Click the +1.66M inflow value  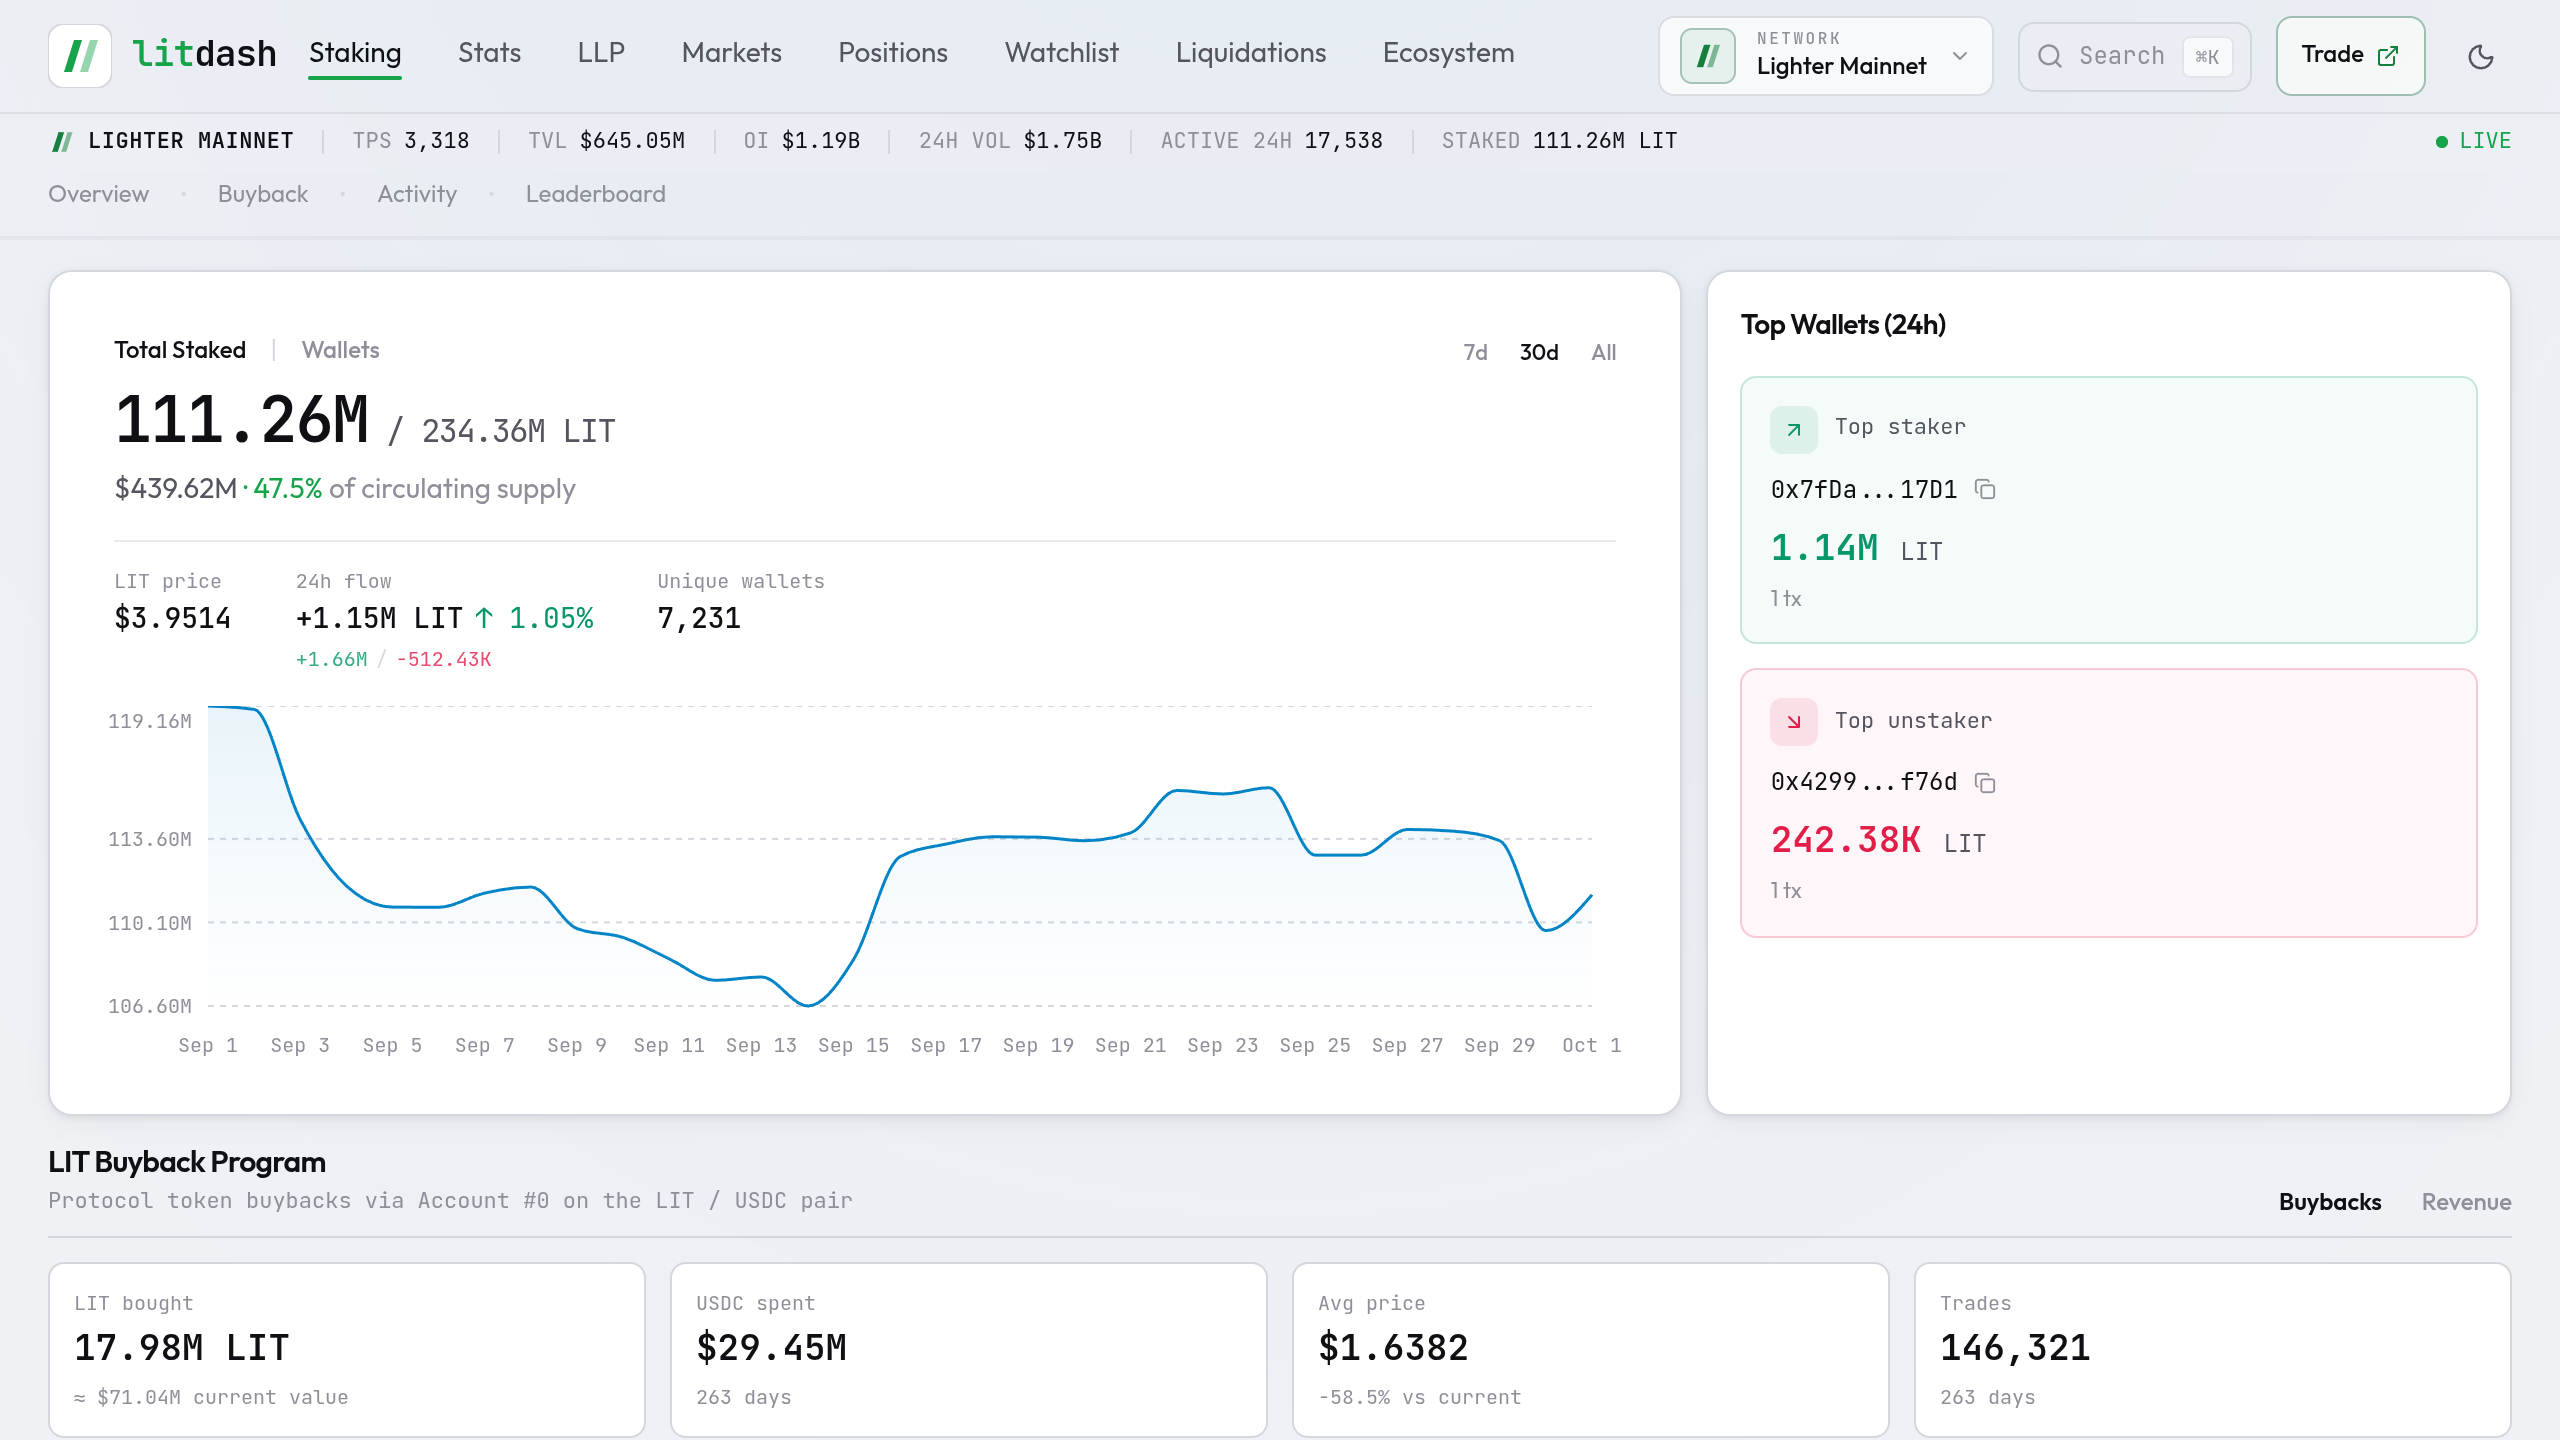[x=331, y=660]
